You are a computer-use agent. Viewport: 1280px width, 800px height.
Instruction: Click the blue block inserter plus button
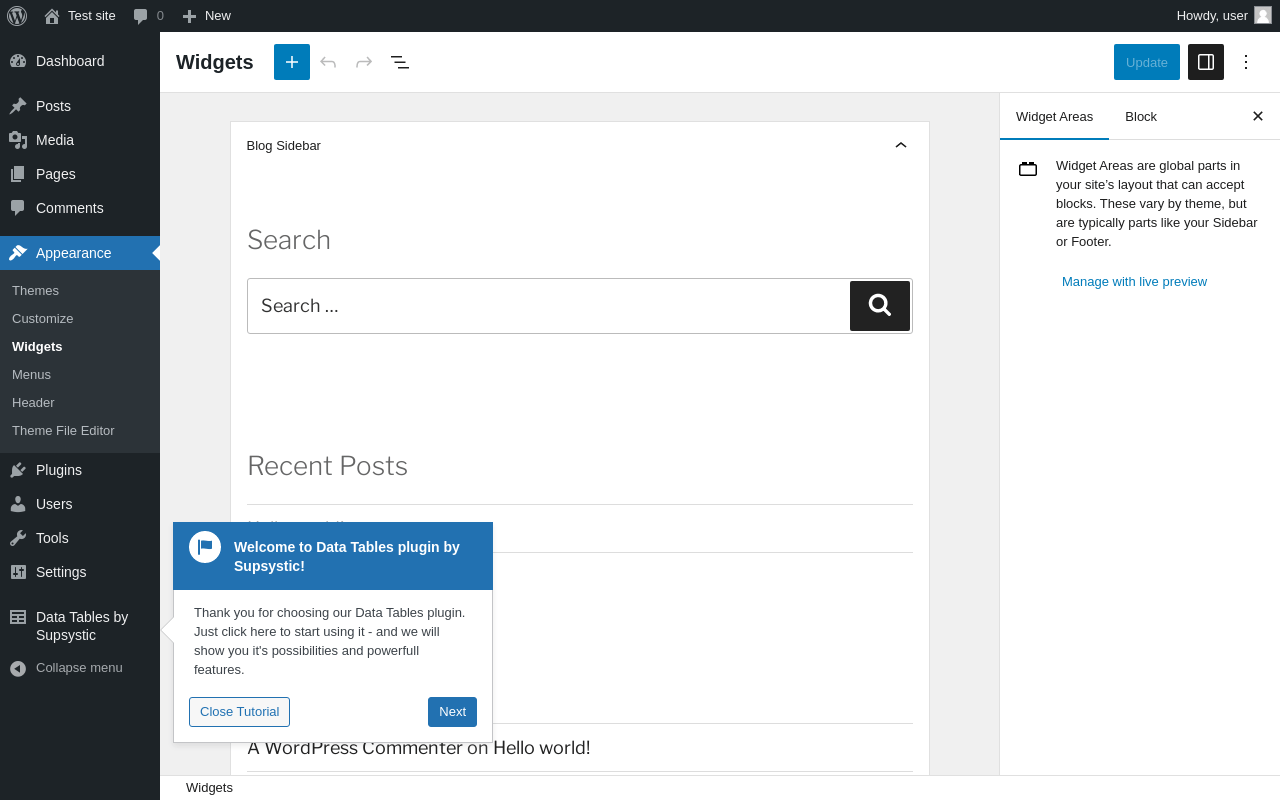[292, 62]
